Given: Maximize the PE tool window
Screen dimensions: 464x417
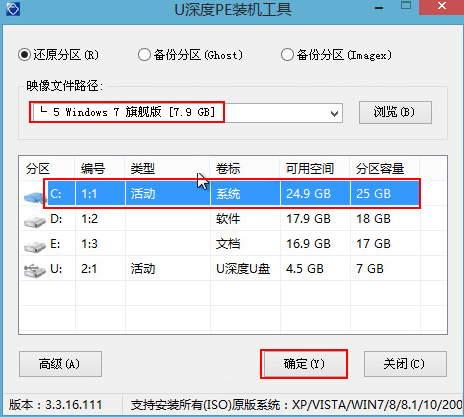Looking at the screenshot, I should (x=406, y=5).
